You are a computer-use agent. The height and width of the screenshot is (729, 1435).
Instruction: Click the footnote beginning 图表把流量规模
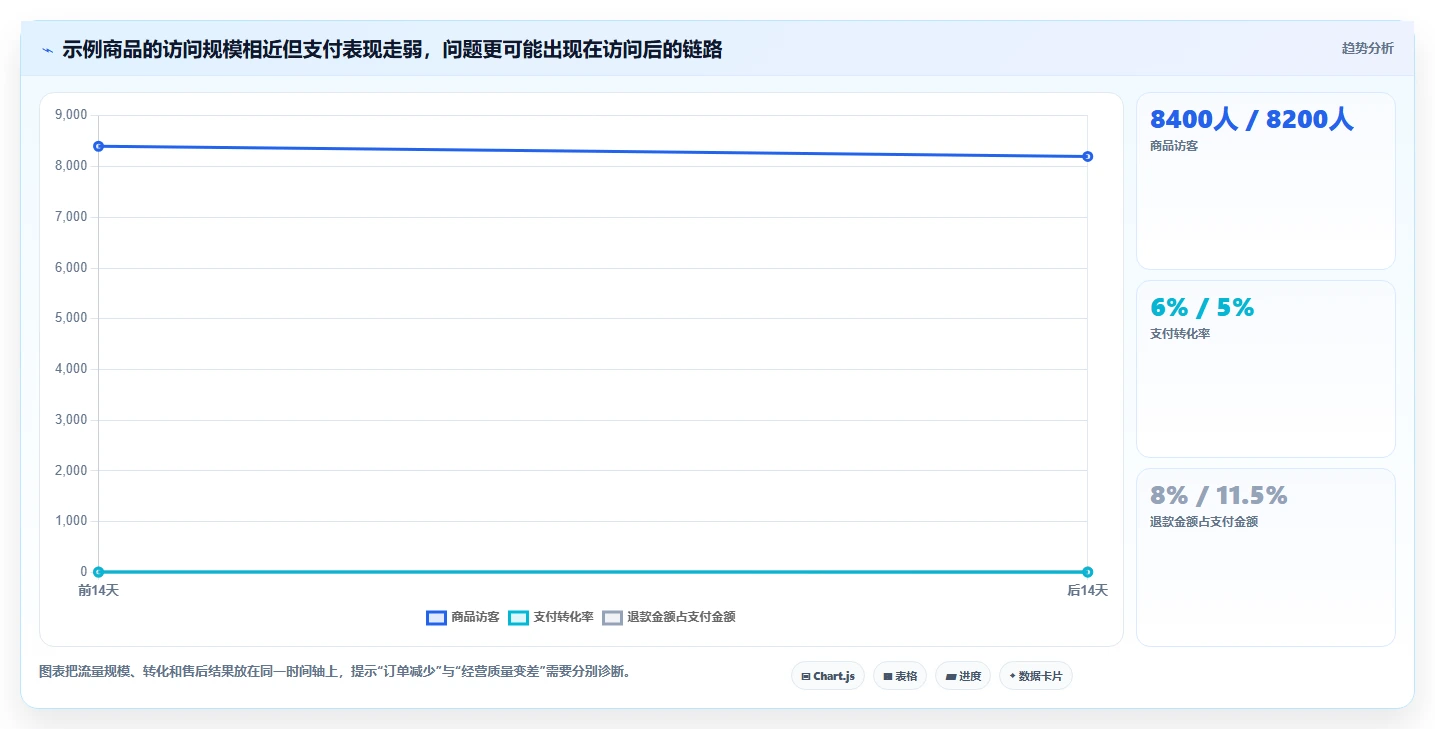click(x=335, y=672)
